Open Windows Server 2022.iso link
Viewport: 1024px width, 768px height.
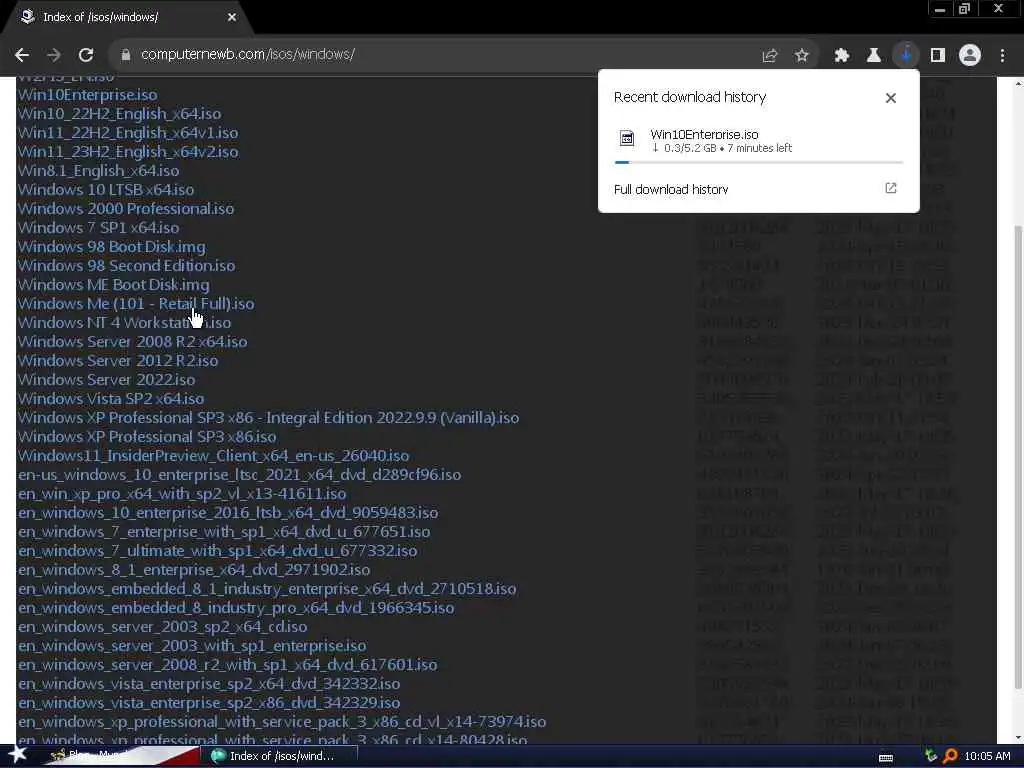pyautogui.click(x=106, y=379)
